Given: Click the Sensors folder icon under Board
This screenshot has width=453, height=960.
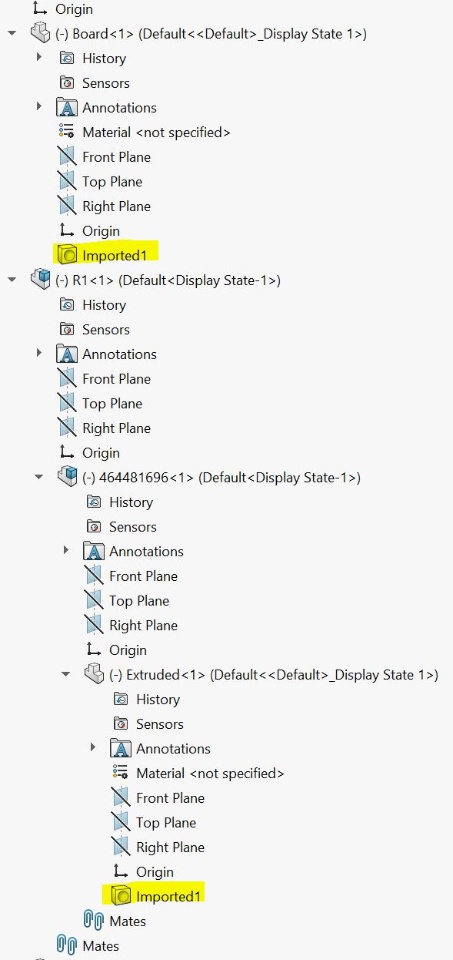Looking at the screenshot, I should (67, 83).
